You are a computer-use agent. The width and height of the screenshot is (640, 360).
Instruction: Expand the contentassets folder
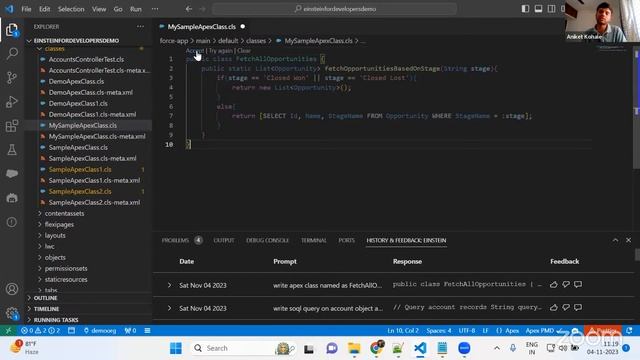pos(64,213)
